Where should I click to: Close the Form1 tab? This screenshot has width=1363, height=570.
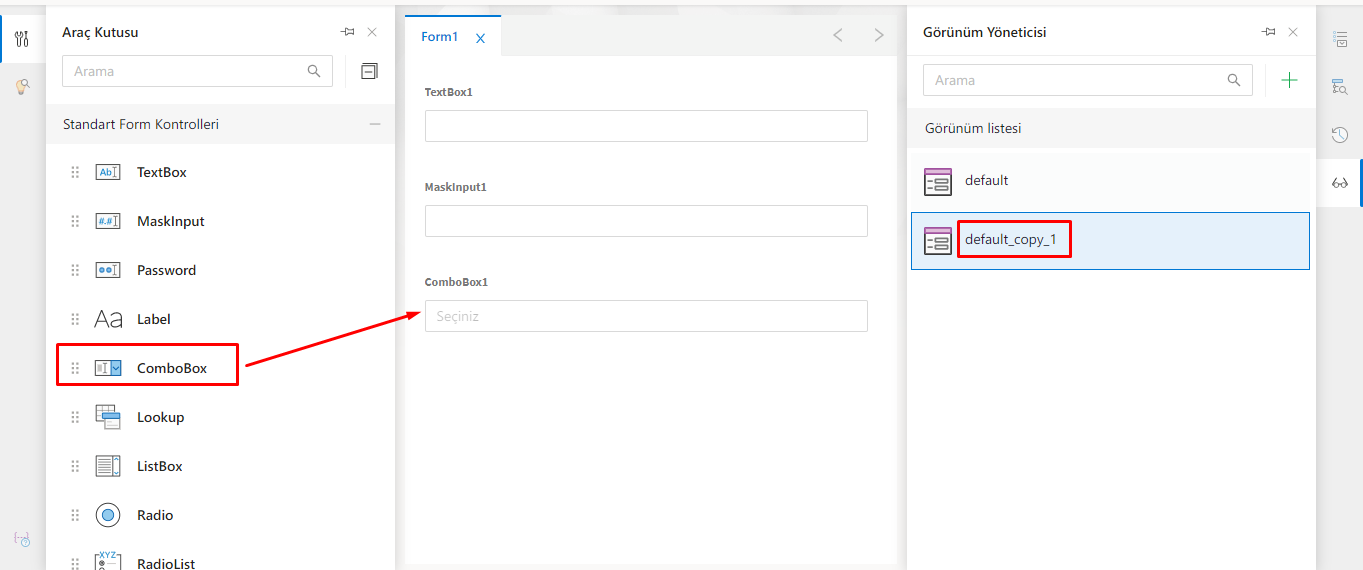[480, 38]
